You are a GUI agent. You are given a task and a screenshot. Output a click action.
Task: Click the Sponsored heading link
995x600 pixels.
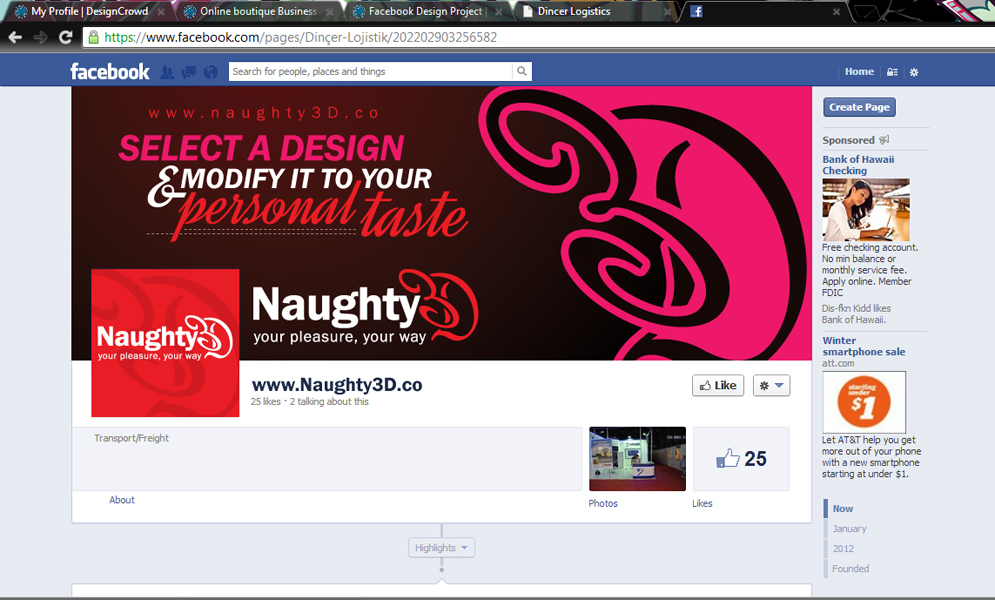point(848,140)
